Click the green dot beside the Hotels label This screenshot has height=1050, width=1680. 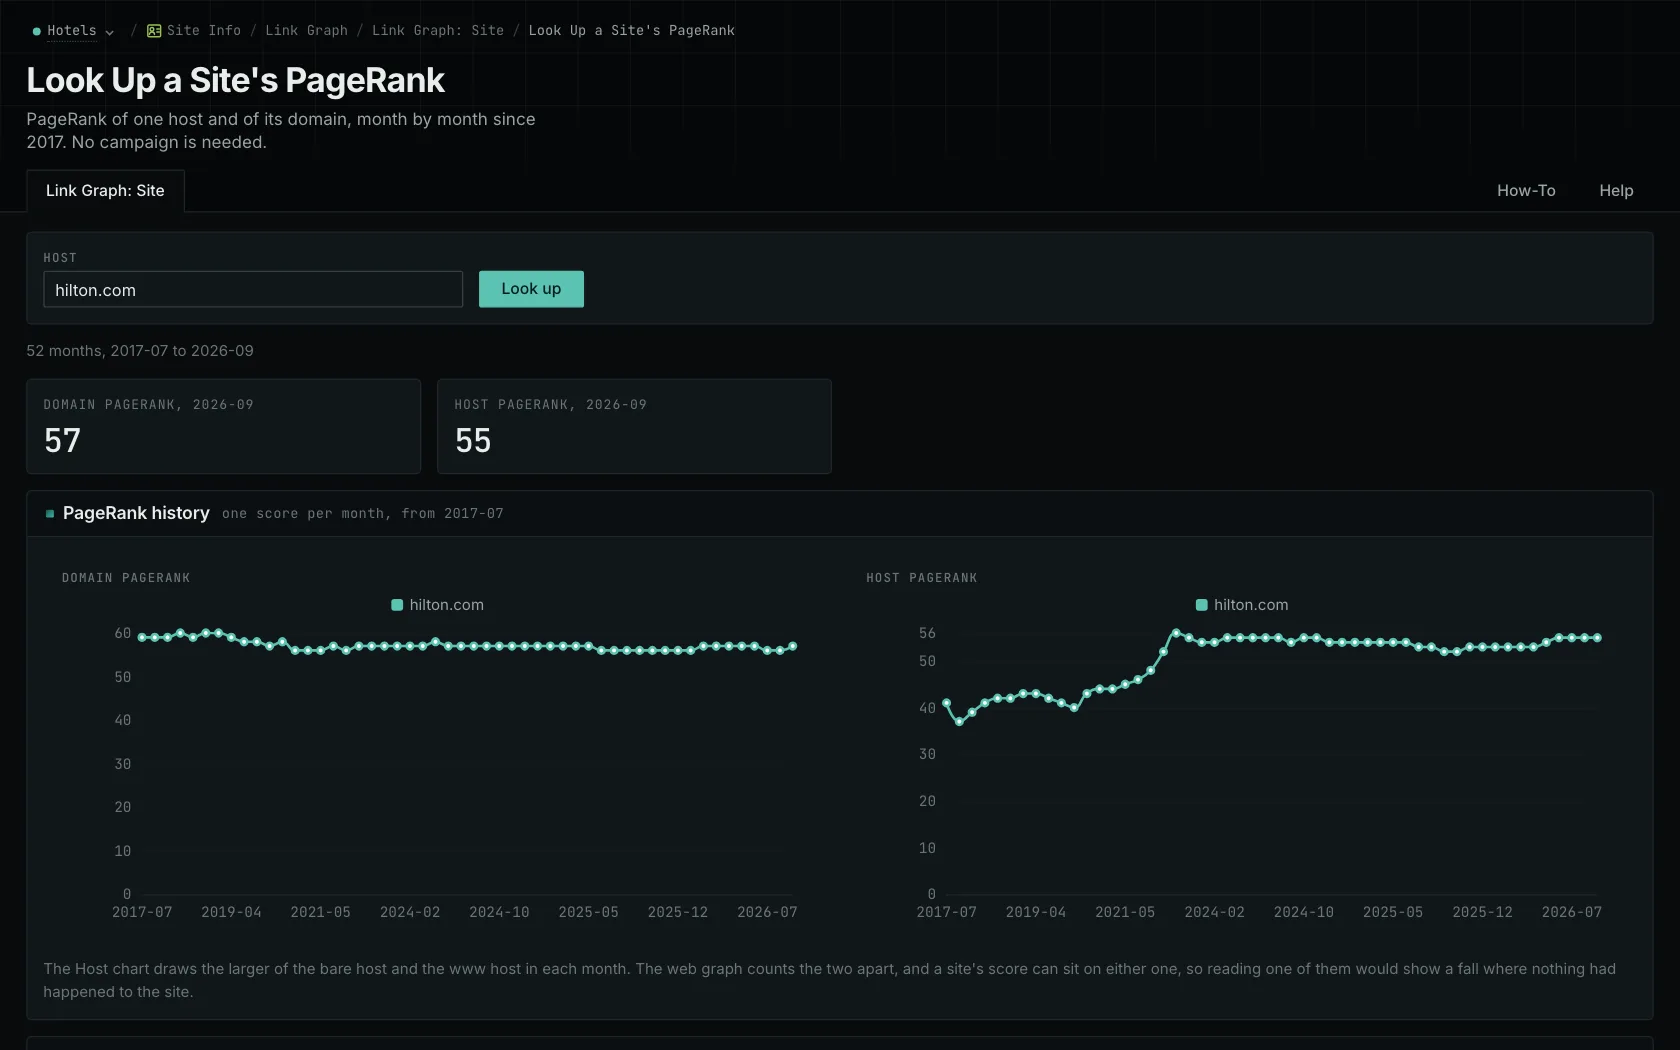click(x=37, y=32)
